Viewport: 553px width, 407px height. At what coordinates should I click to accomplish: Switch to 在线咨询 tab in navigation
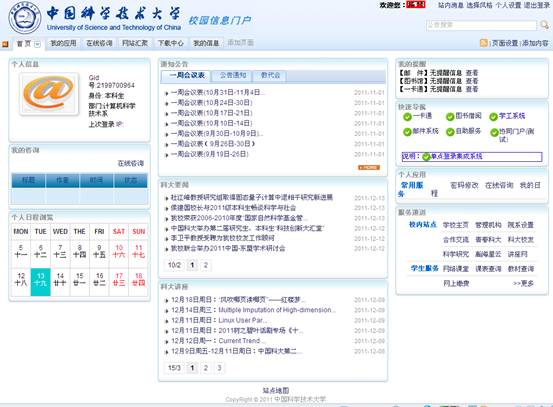(99, 43)
